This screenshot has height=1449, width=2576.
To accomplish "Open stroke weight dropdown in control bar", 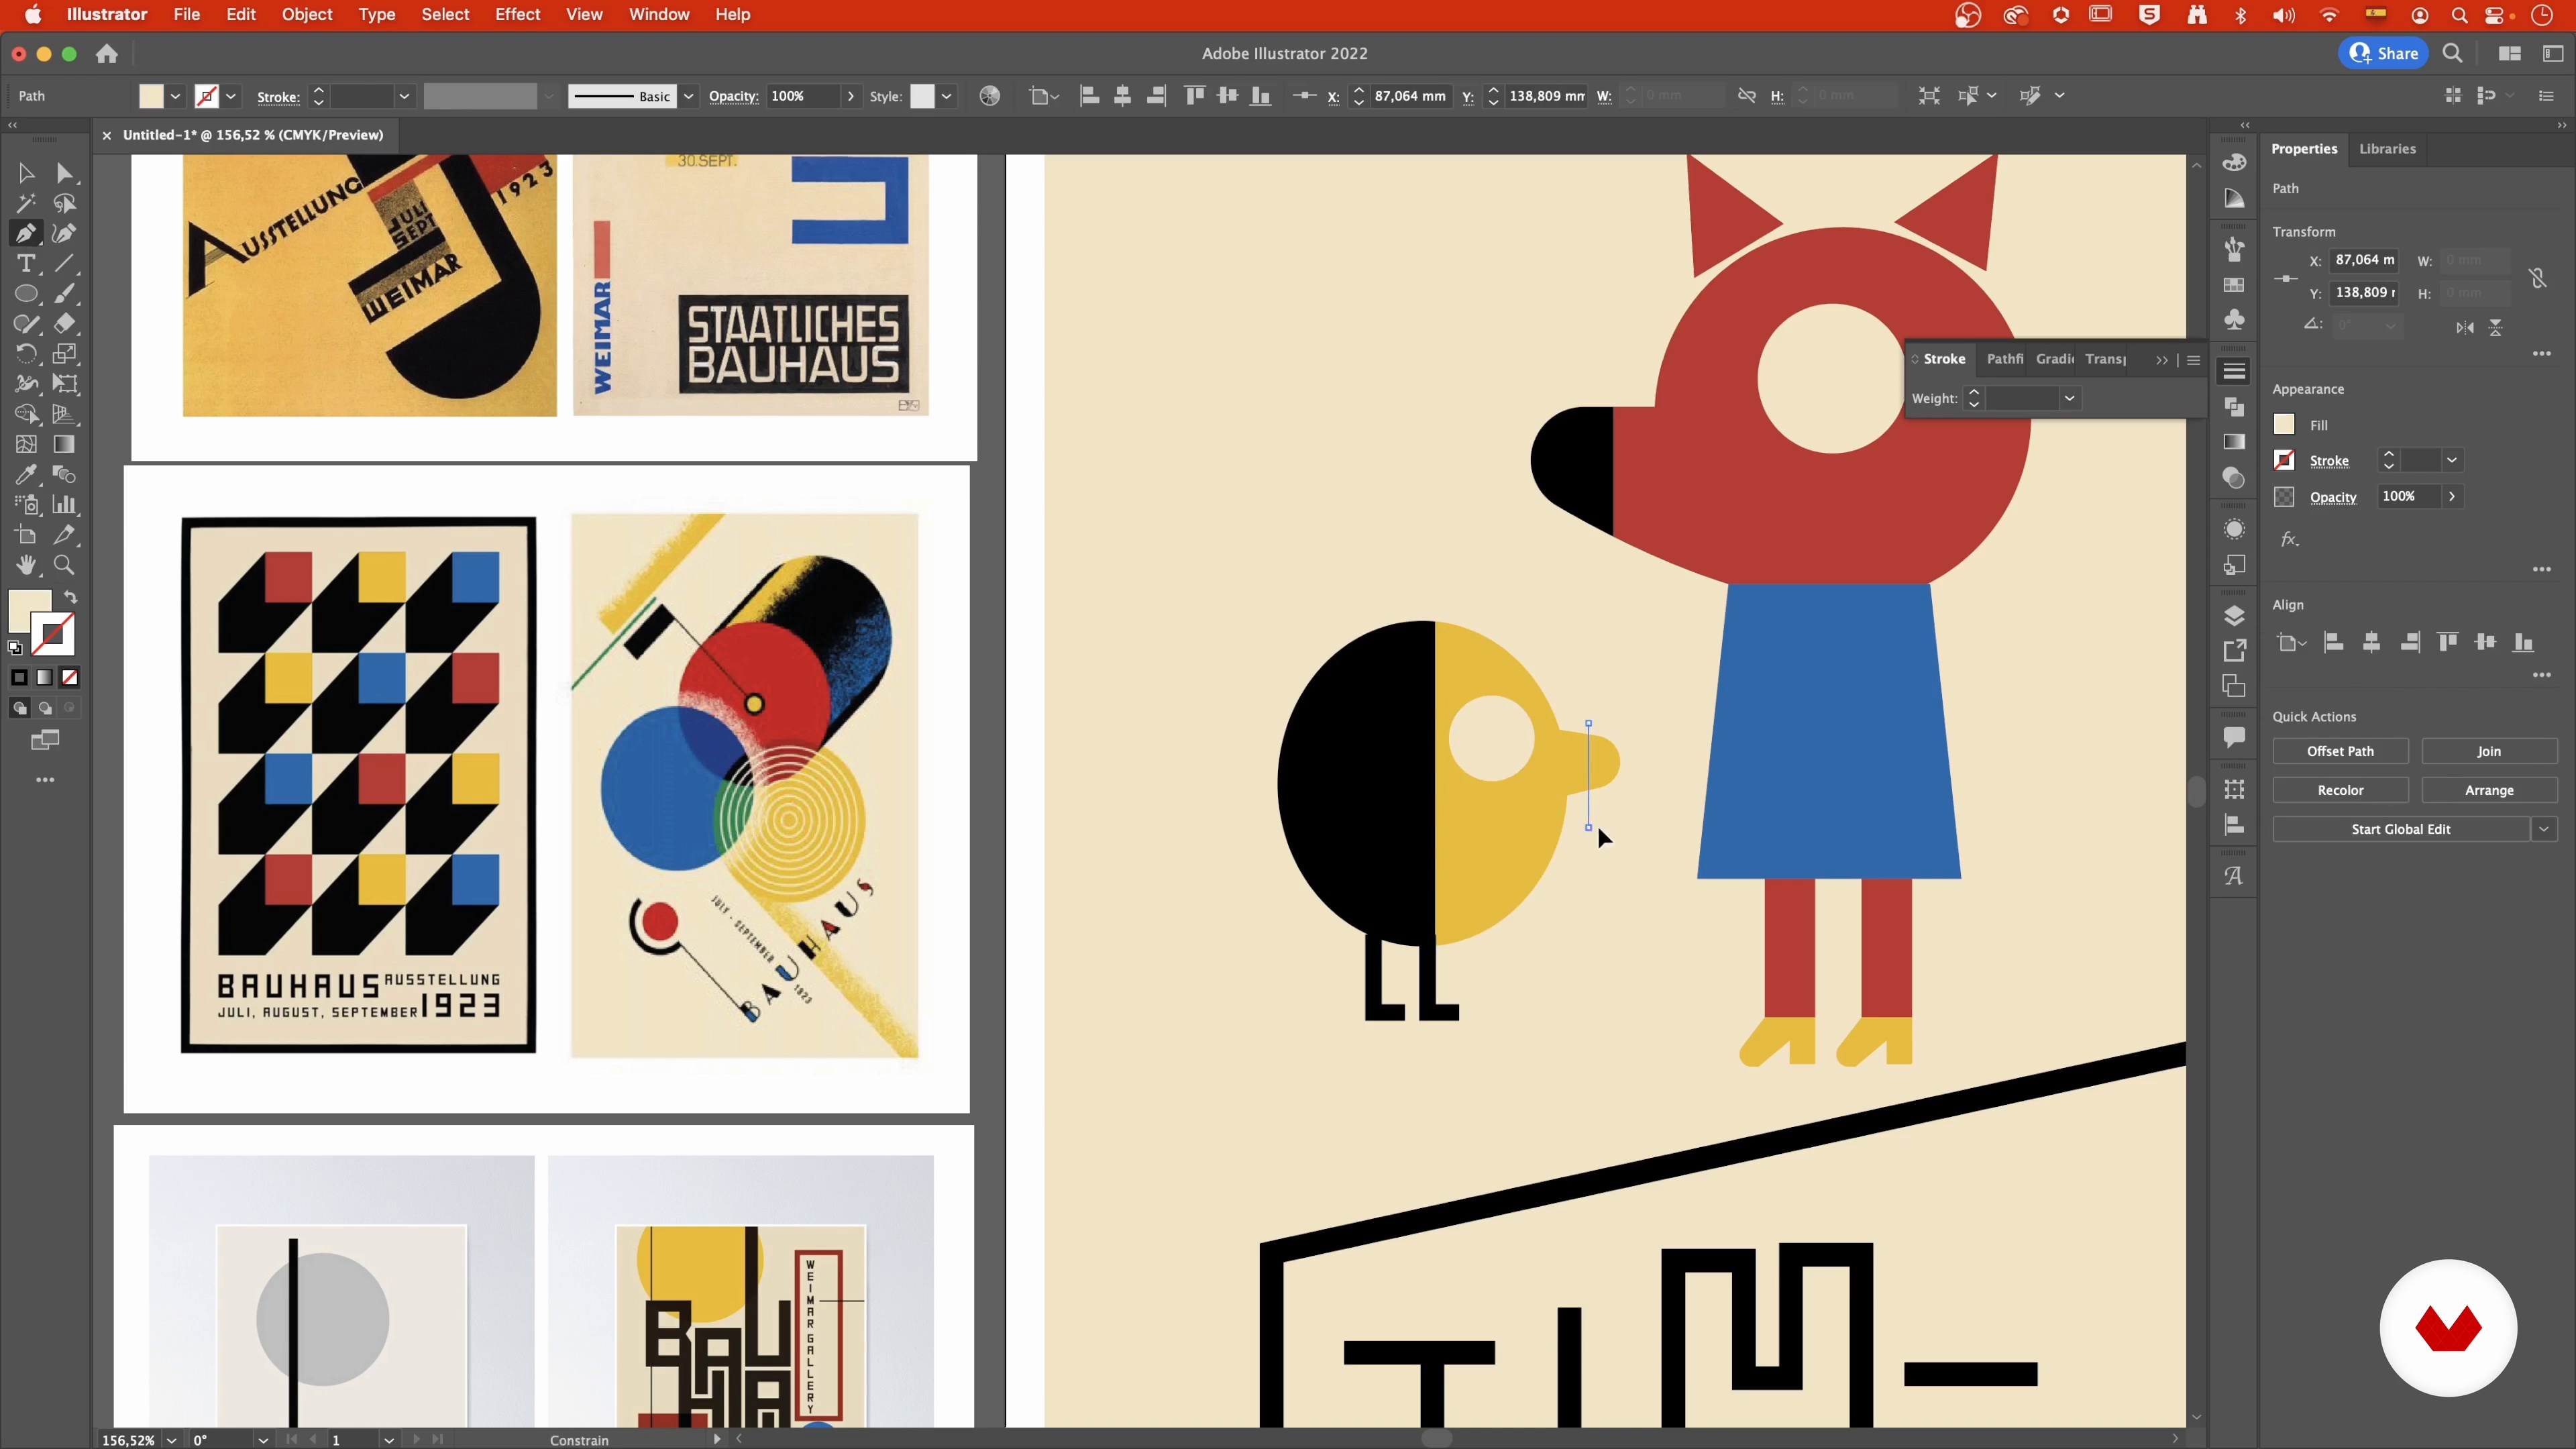I will pos(404,96).
